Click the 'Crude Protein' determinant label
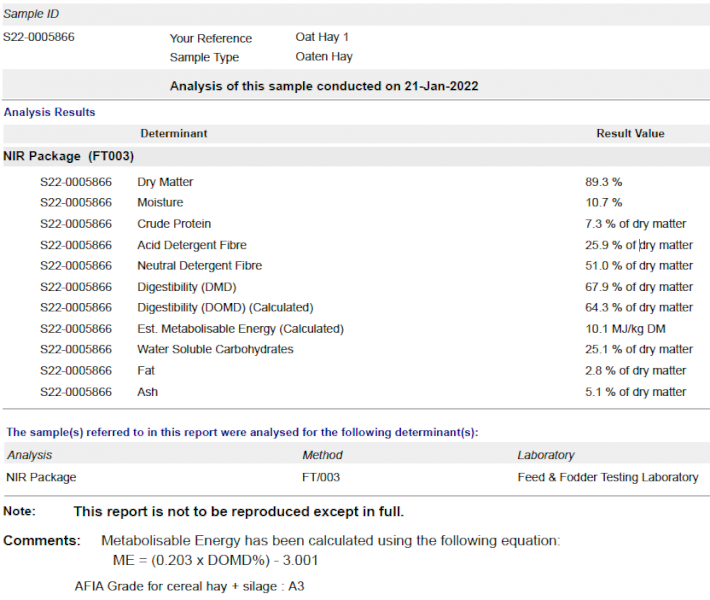 coord(174,224)
